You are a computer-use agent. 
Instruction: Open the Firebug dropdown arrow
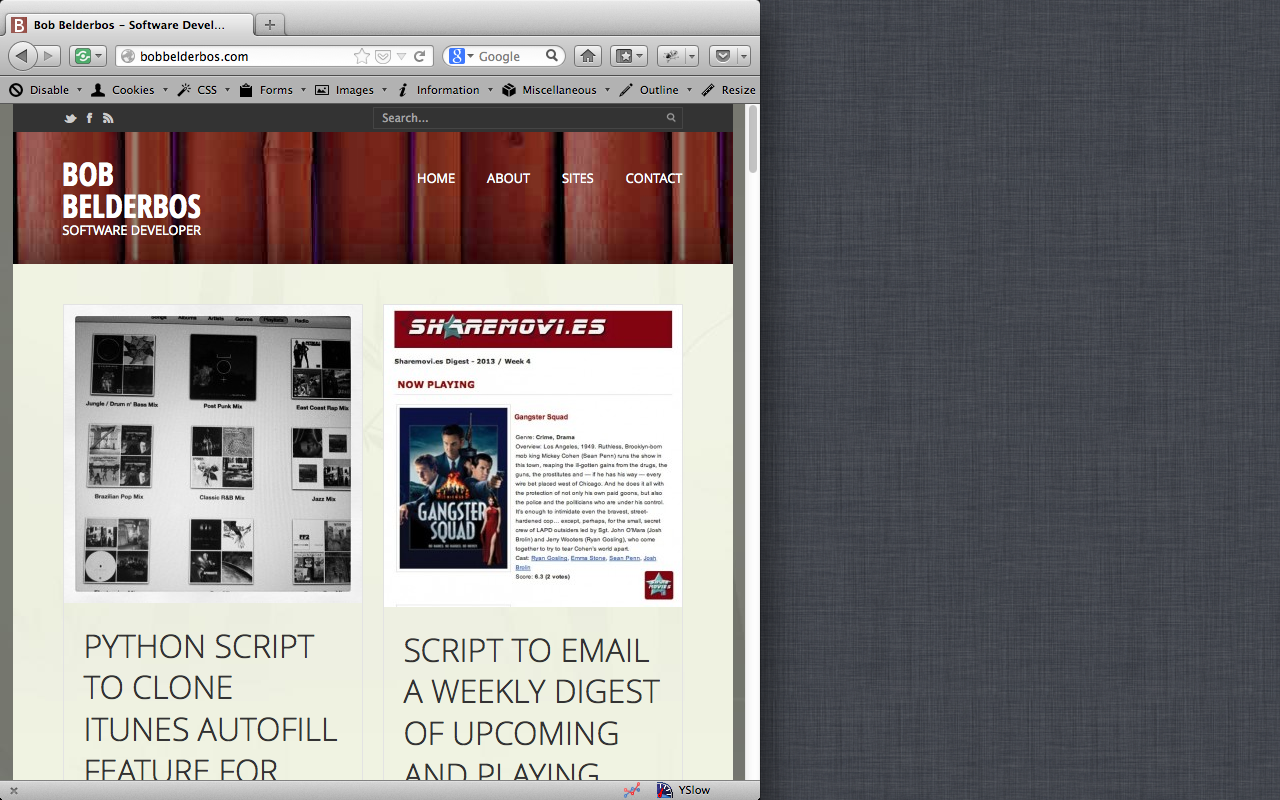pos(692,56)
